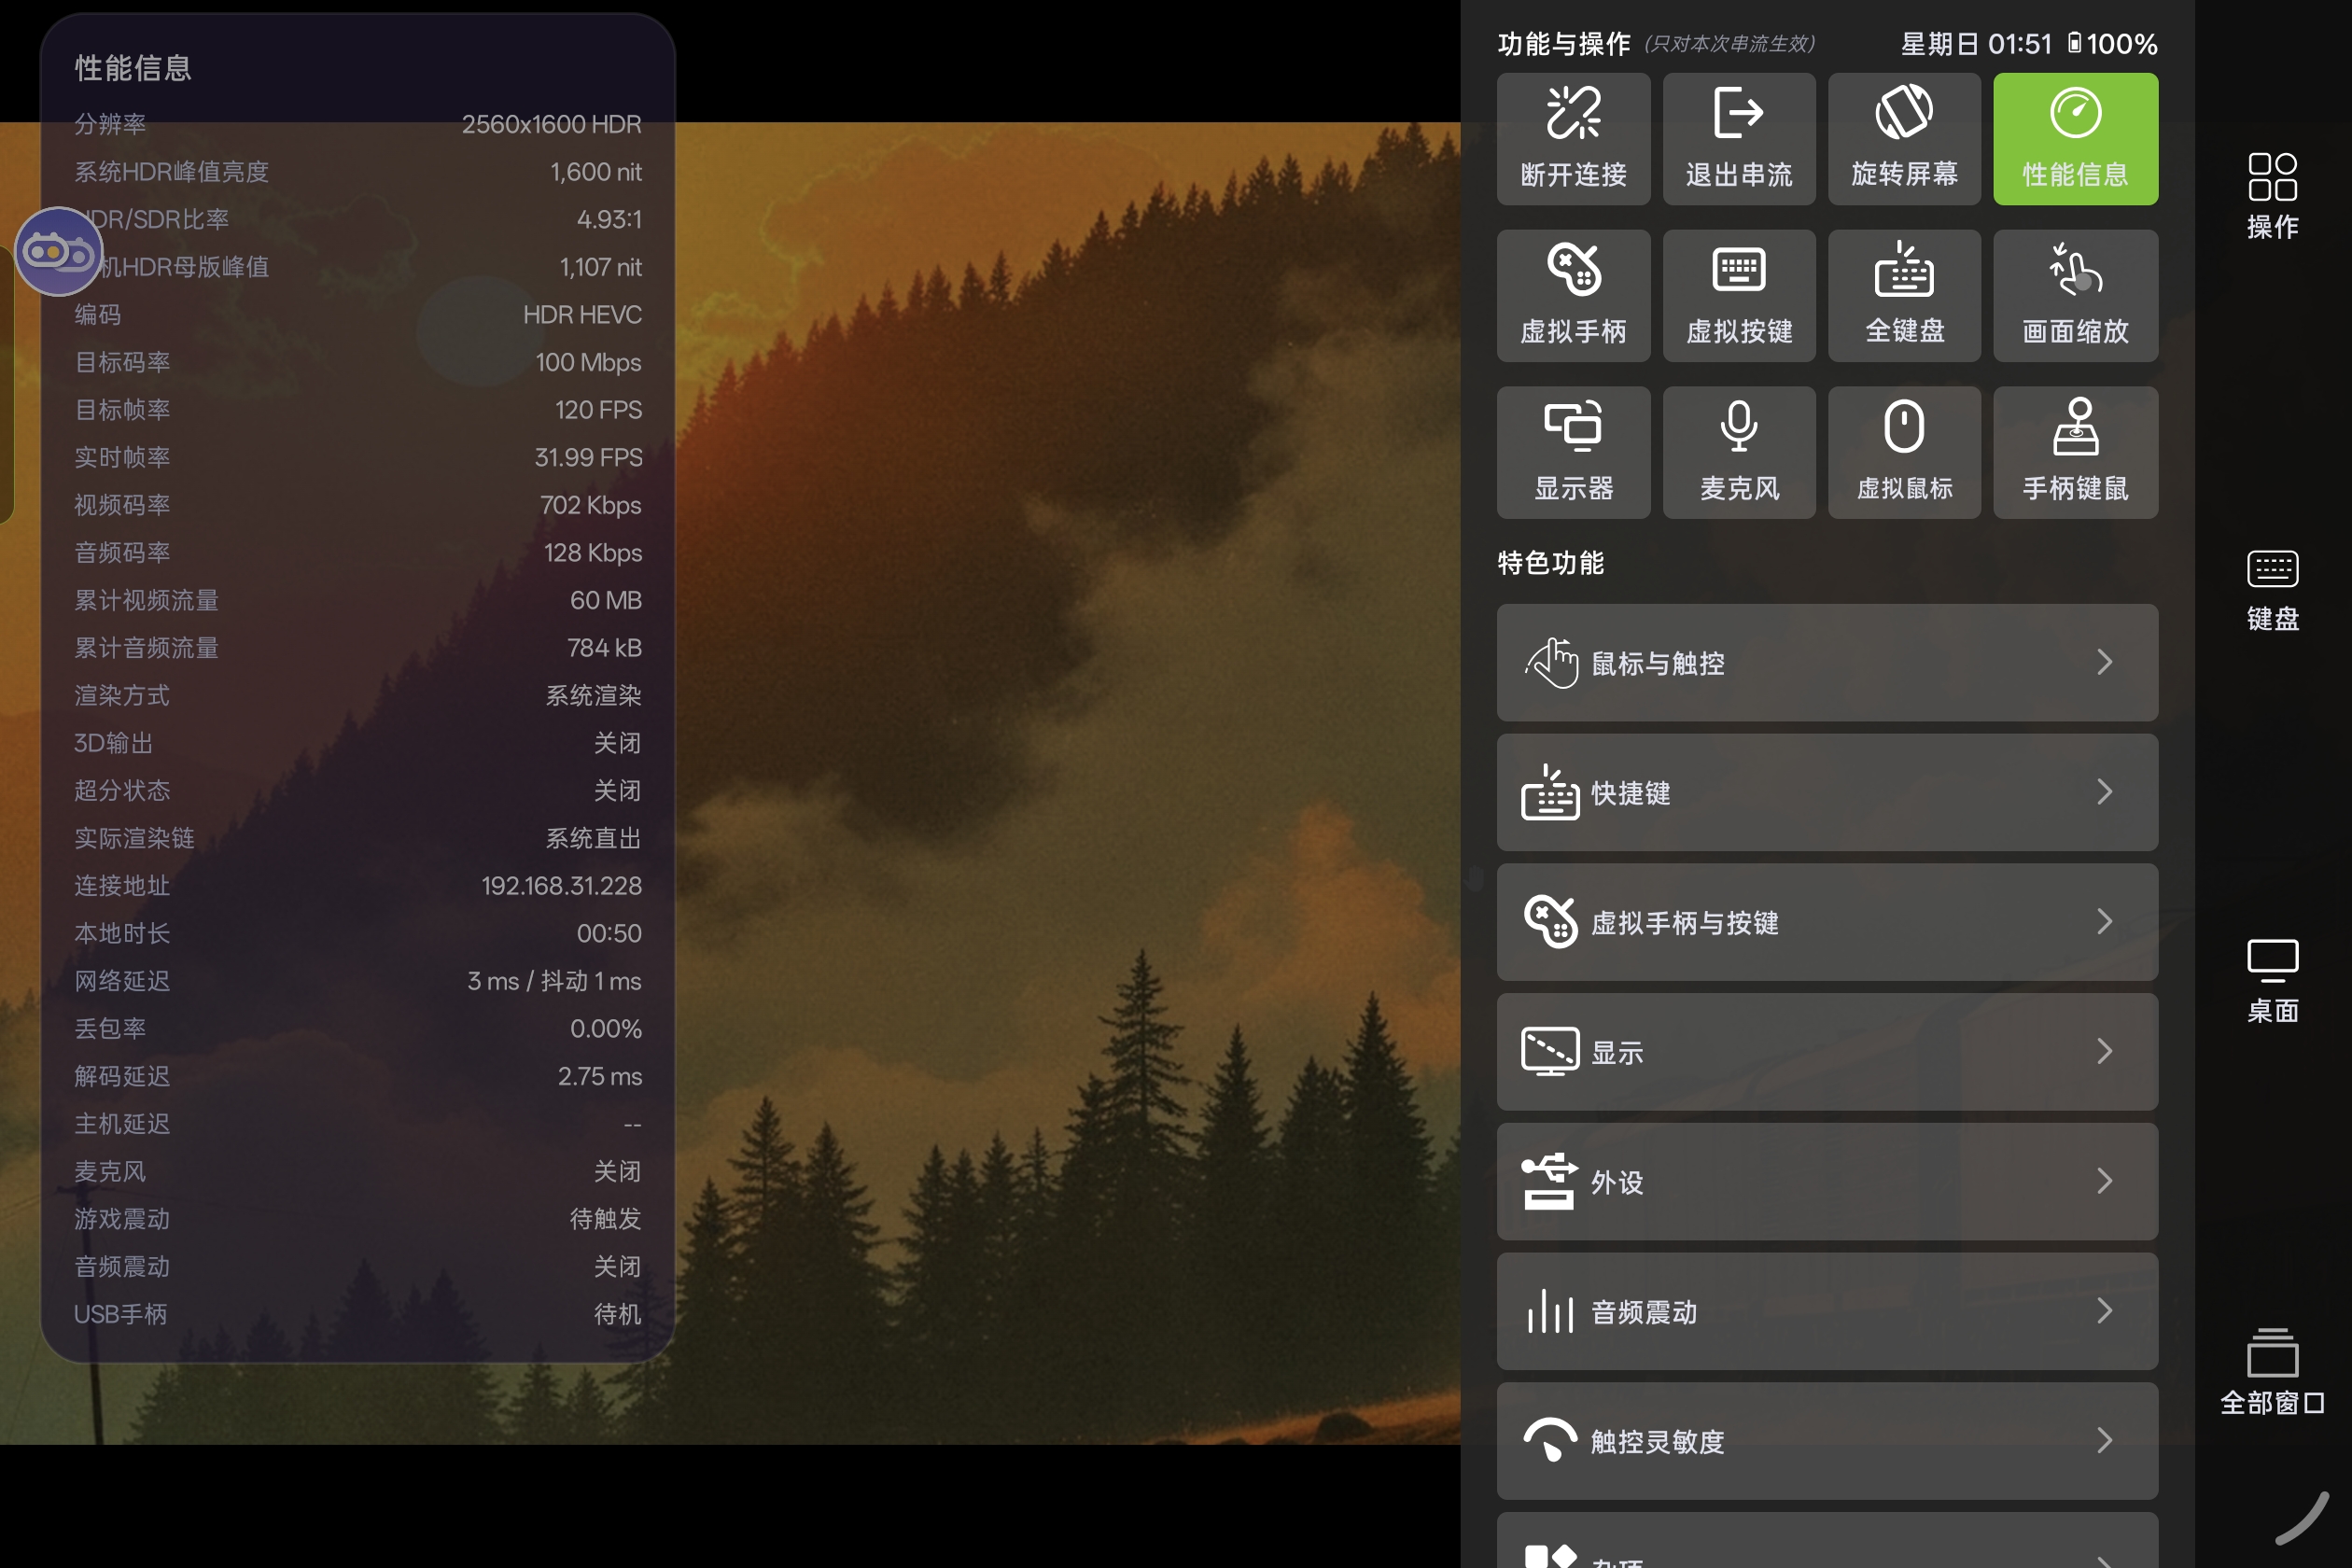The image size is (2352, 1568).
Task: Toggle Virtual Gamepad (虚拟手柄) tile
Action: 1573,296
